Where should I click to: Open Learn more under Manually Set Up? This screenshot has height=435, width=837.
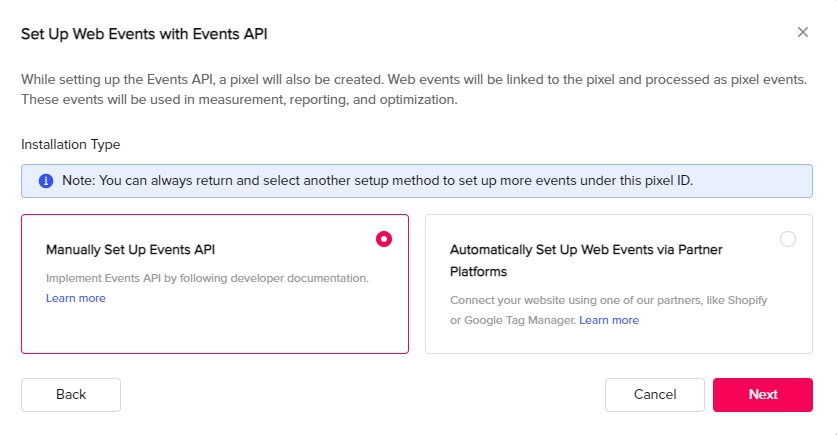[76, 298]
